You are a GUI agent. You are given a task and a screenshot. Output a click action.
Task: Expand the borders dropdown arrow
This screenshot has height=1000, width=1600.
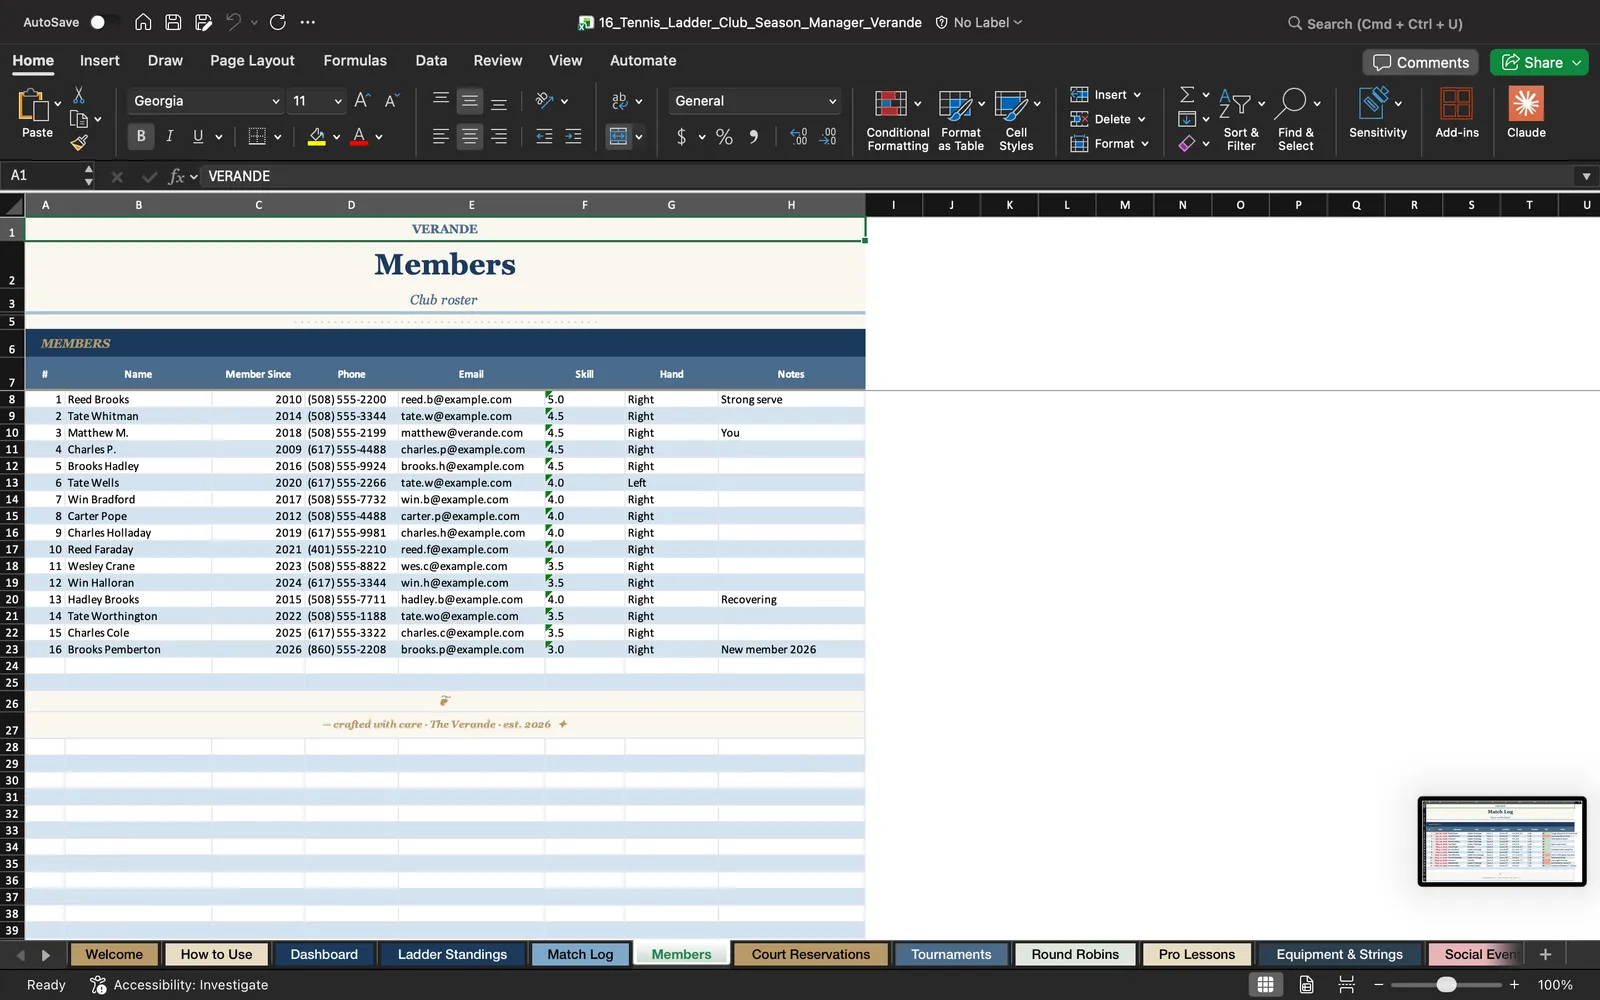point(277,137)
